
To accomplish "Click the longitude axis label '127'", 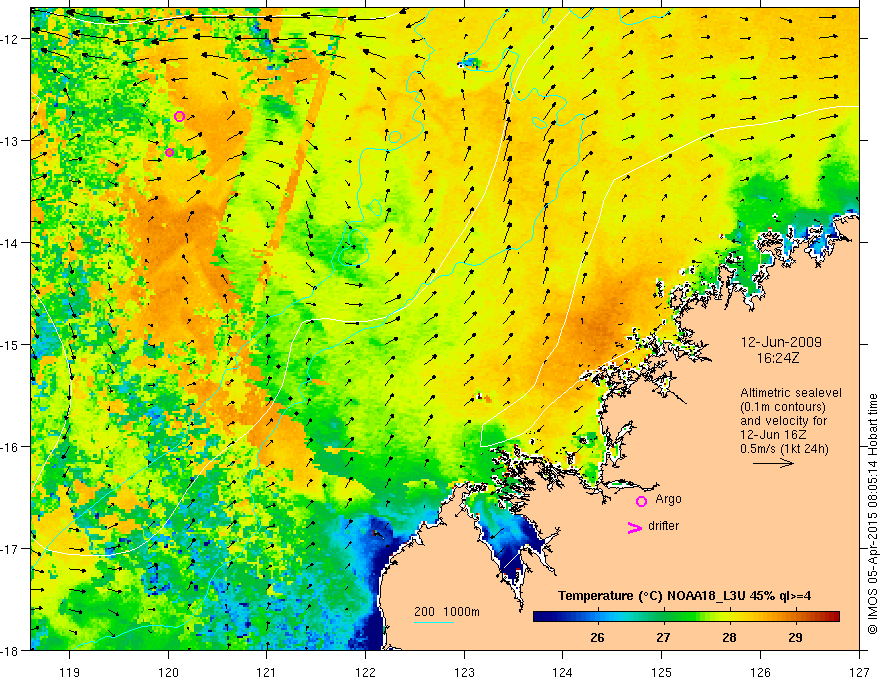I will 859,672.
